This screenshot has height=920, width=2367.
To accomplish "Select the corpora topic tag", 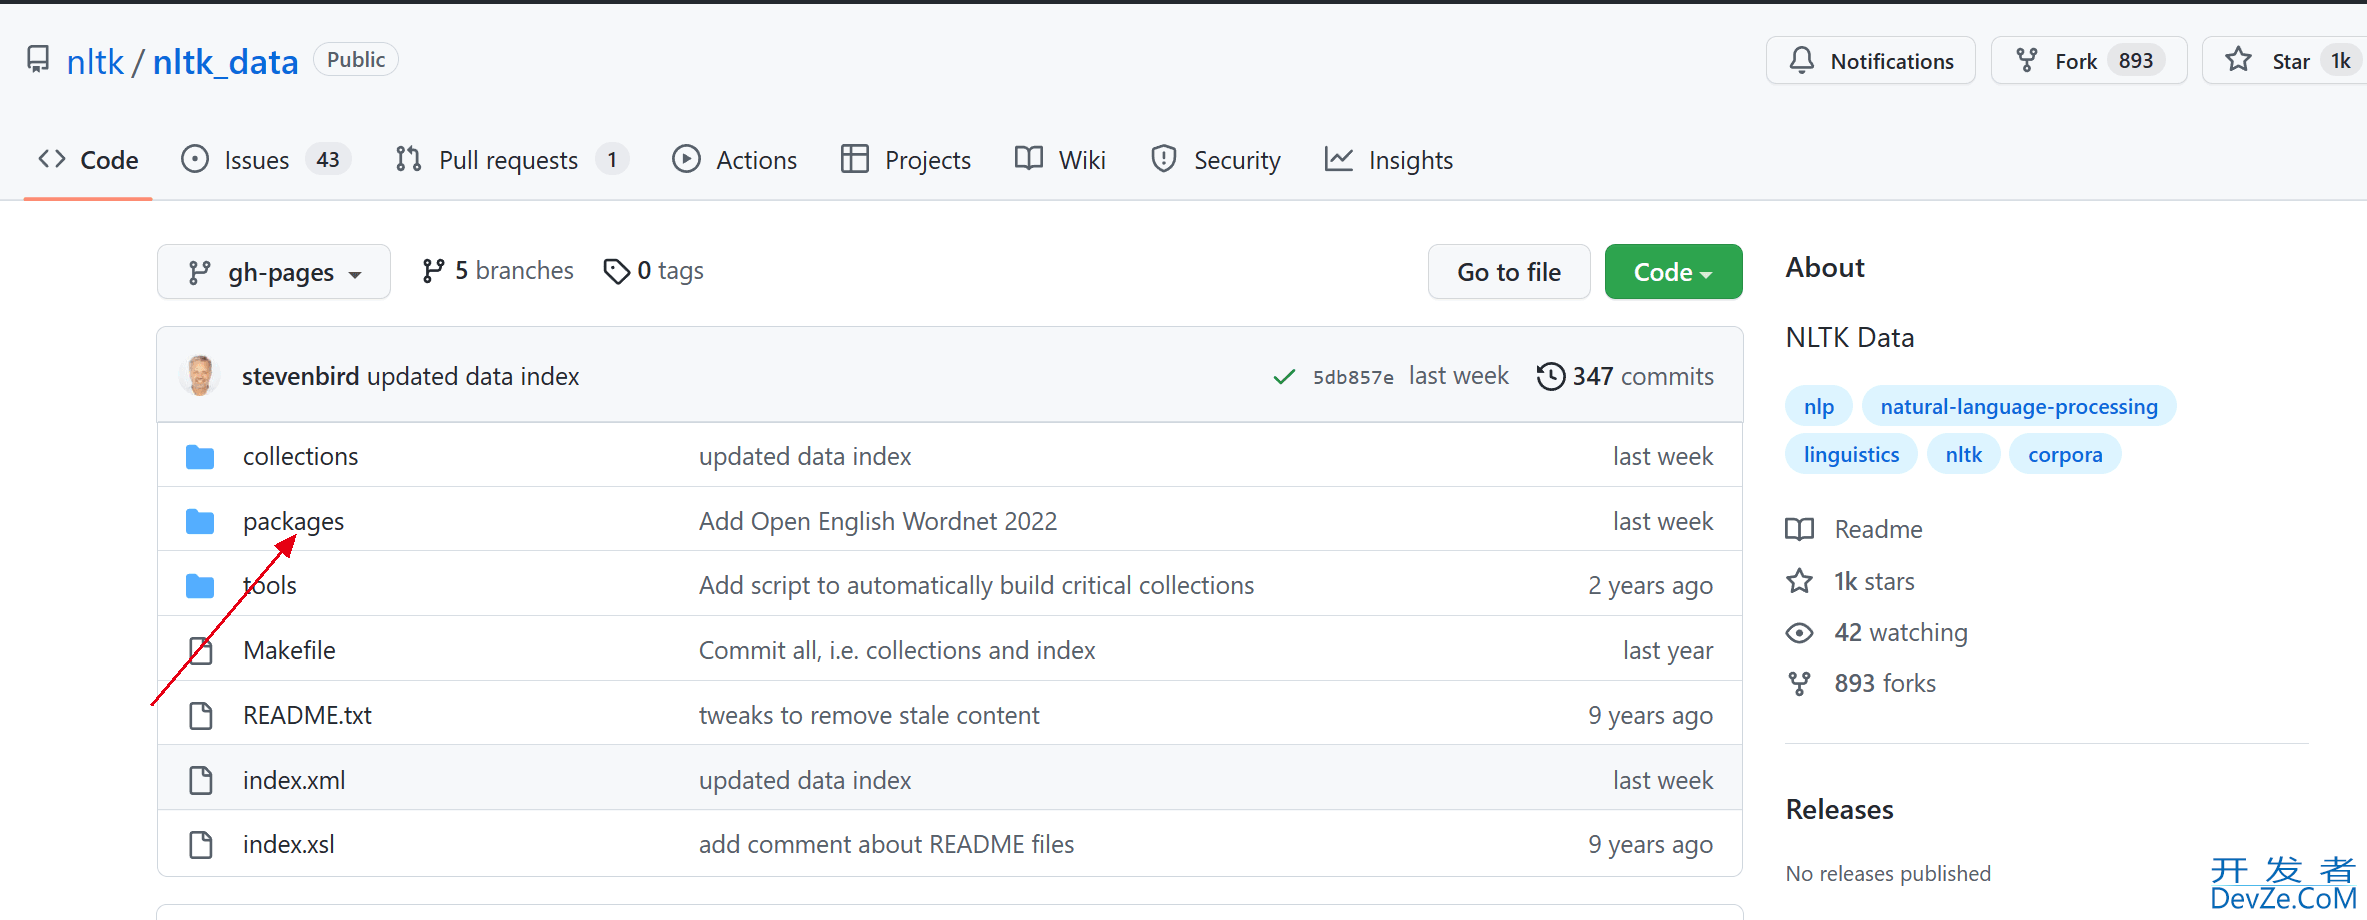I will 2065,454.
